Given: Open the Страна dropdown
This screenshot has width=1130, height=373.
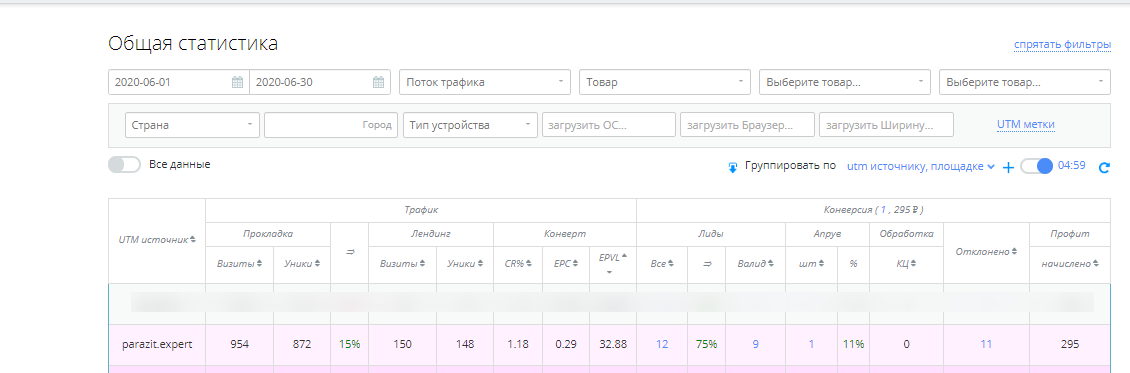Looking at the screenshot, I should coord(192,125).
